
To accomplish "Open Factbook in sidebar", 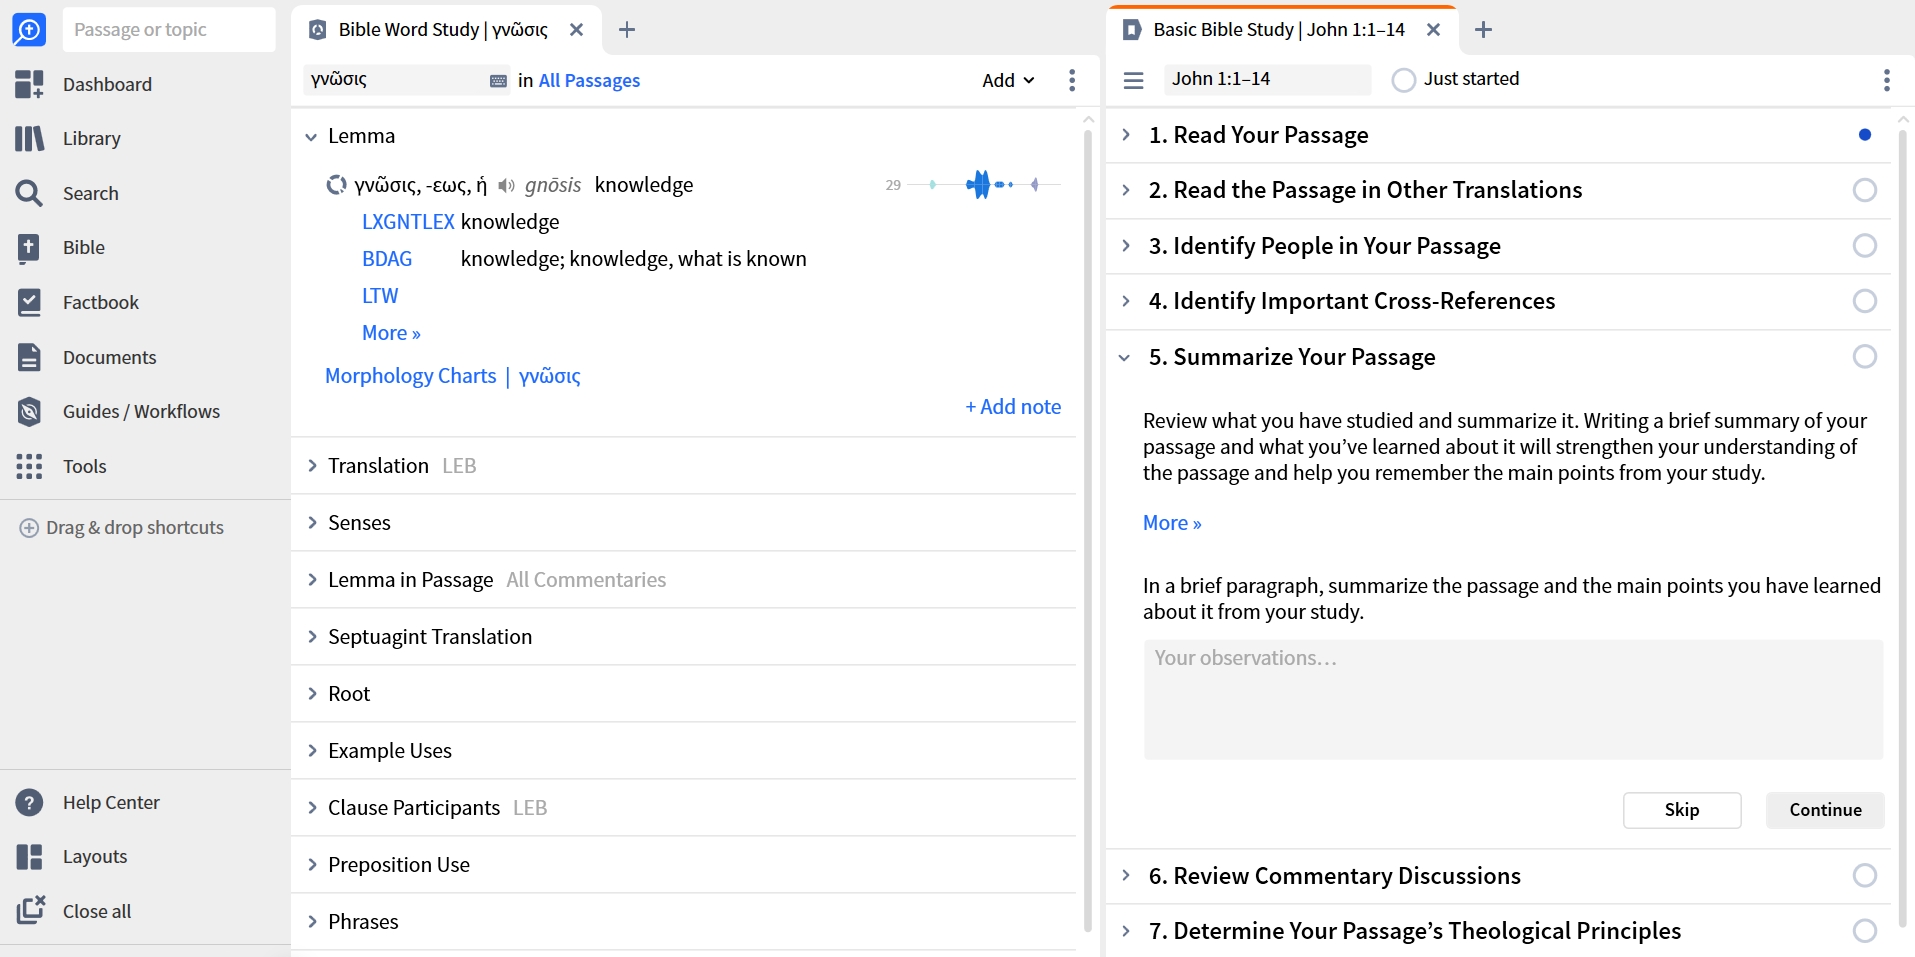I will pyautogui.click(x=78, y=302).
